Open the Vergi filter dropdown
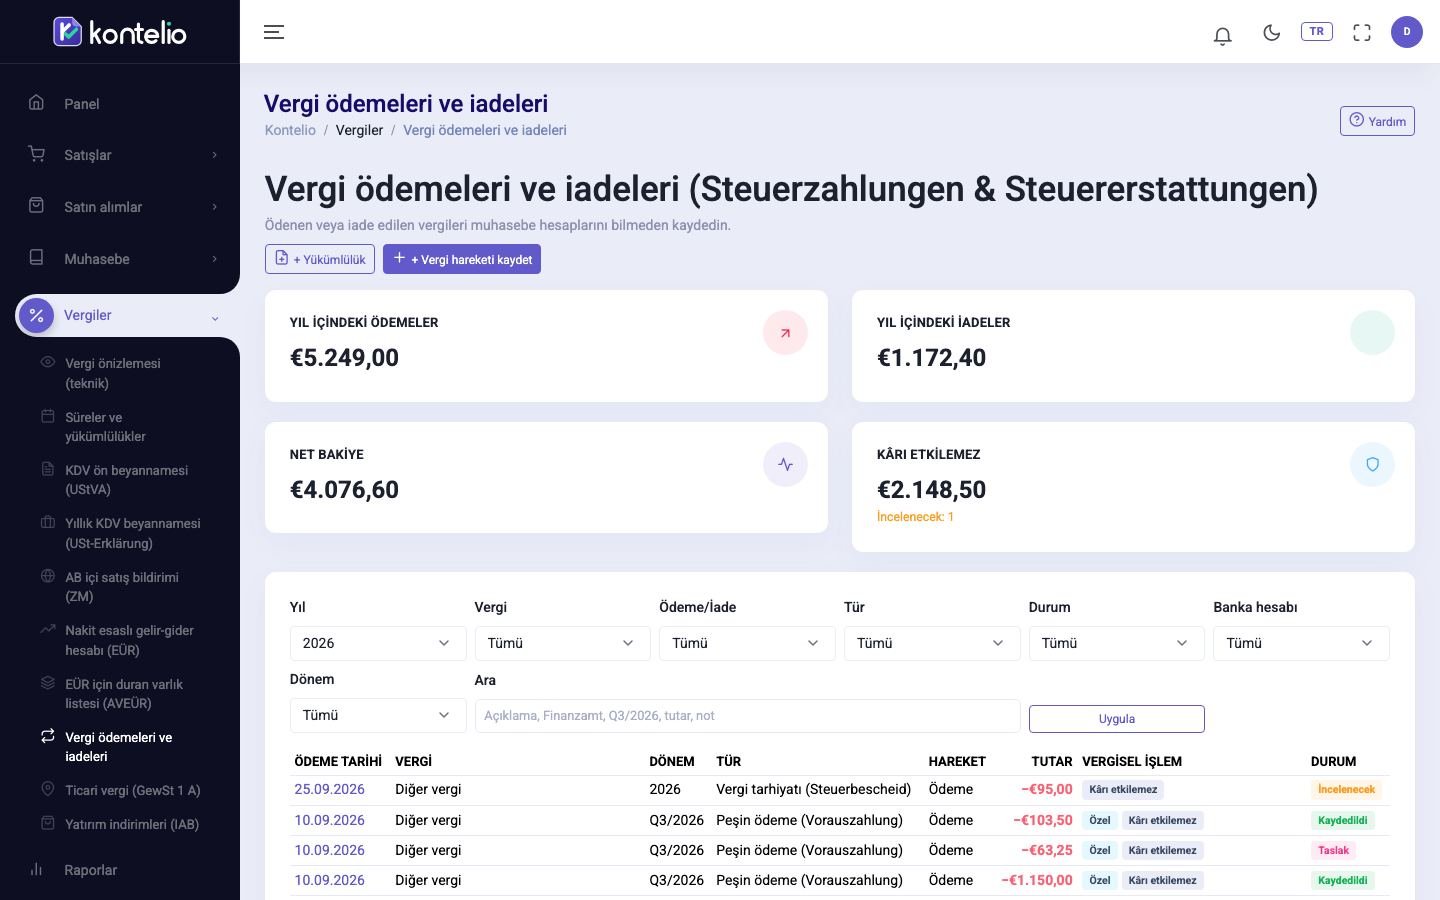This screenshot has width=1440, height=900. [x=562, y=643]
